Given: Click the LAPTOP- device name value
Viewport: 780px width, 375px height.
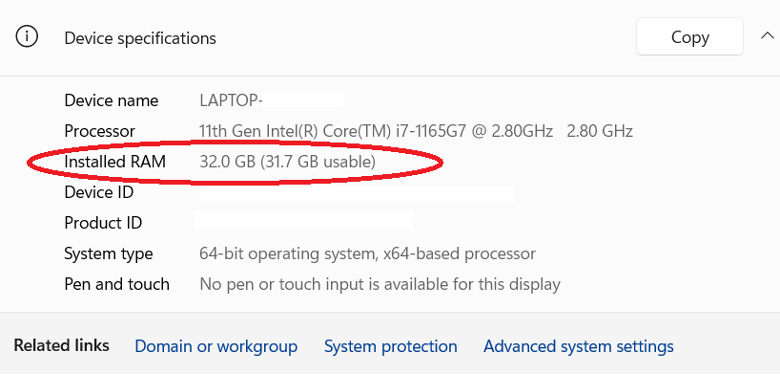Looking at the screenshot, I should [x=231, y=100].
